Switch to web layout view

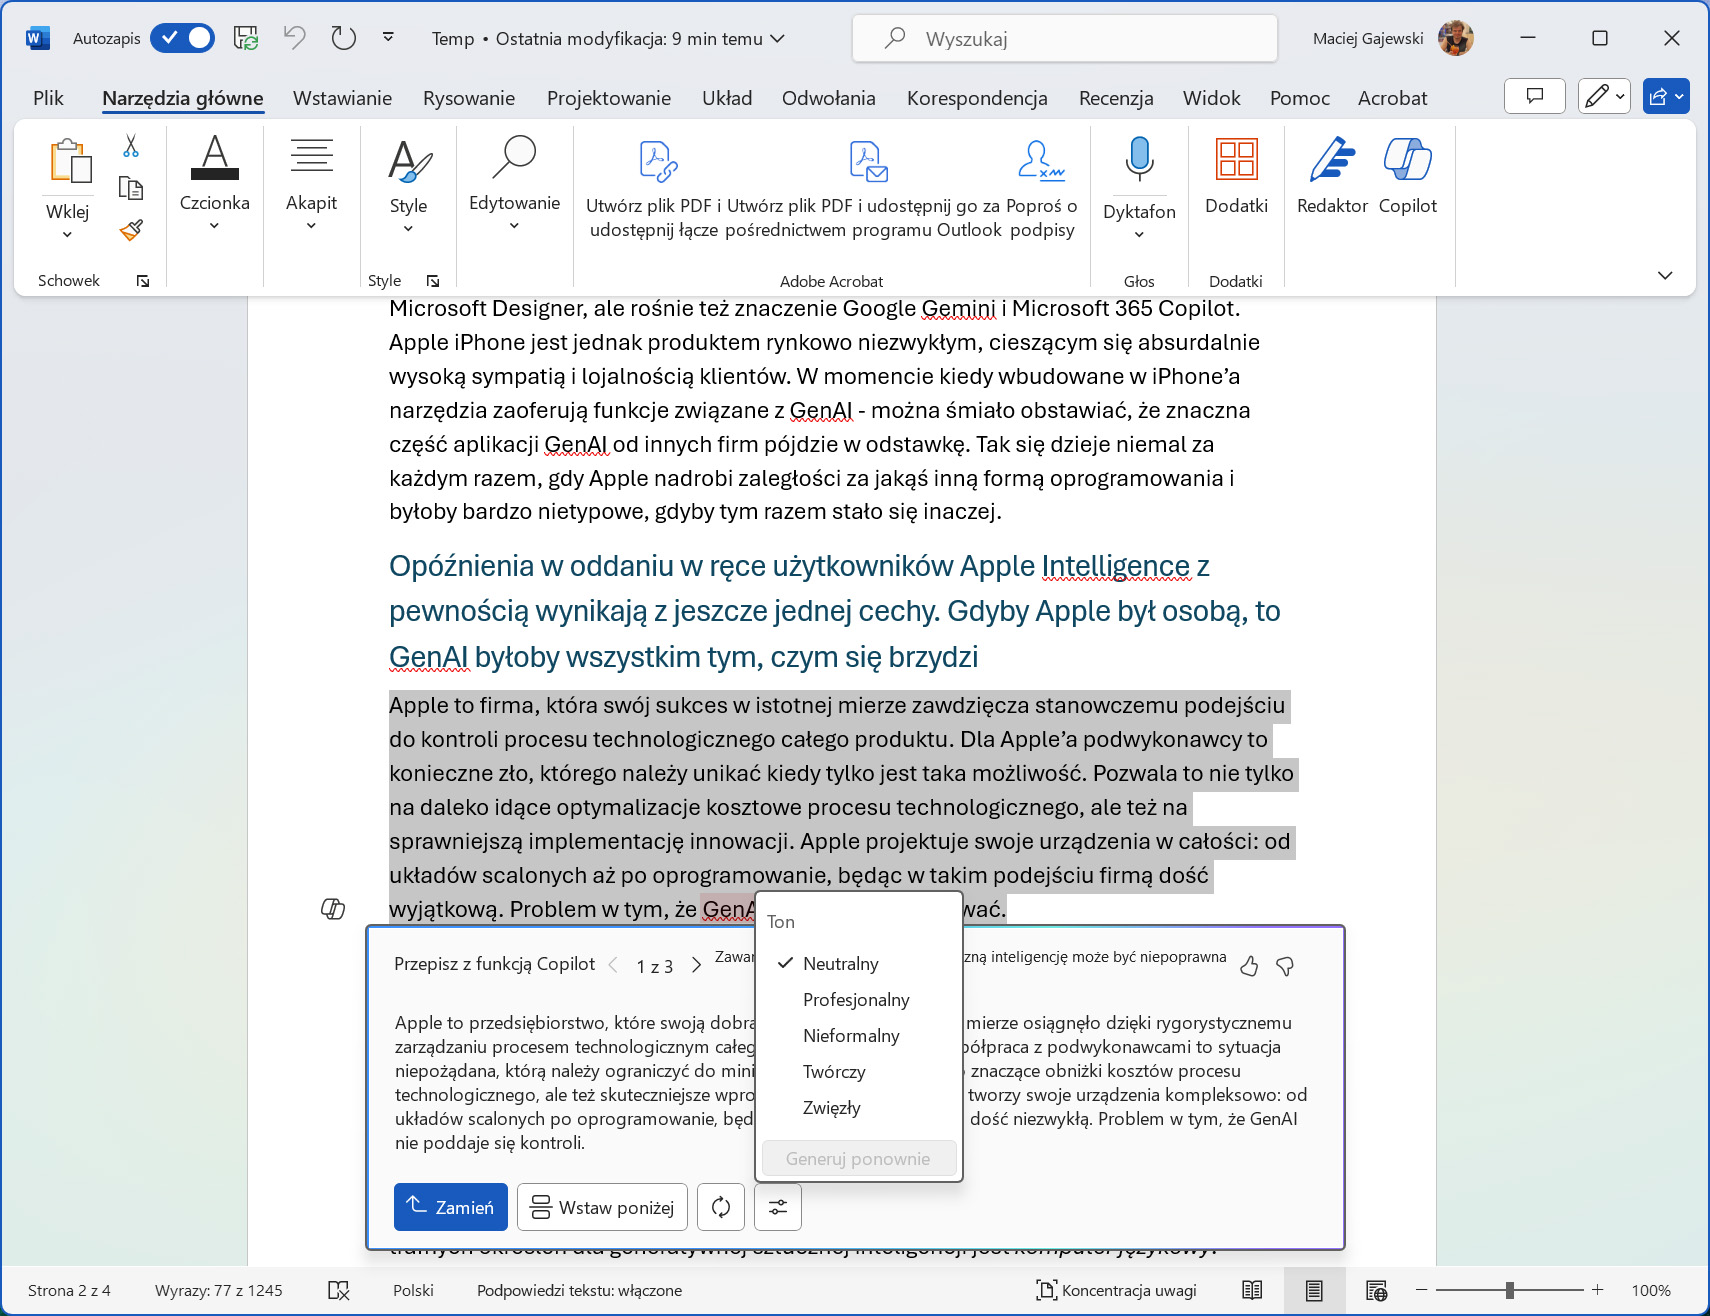(x=1376, y=1290)
